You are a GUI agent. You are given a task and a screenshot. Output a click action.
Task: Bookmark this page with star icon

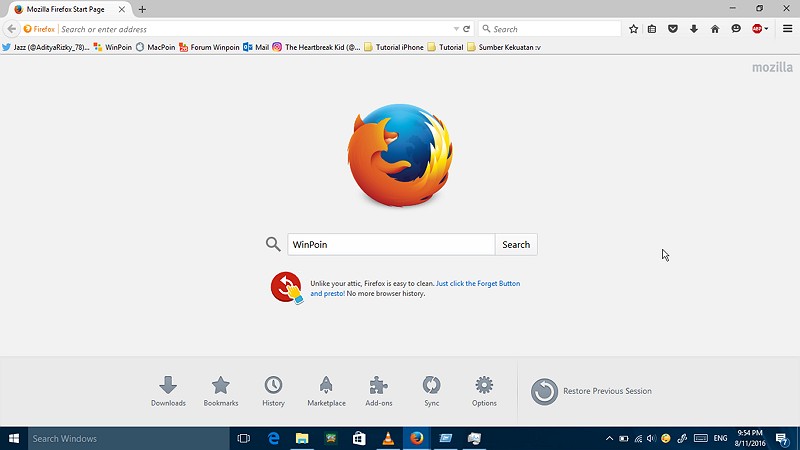click(634, 29)
